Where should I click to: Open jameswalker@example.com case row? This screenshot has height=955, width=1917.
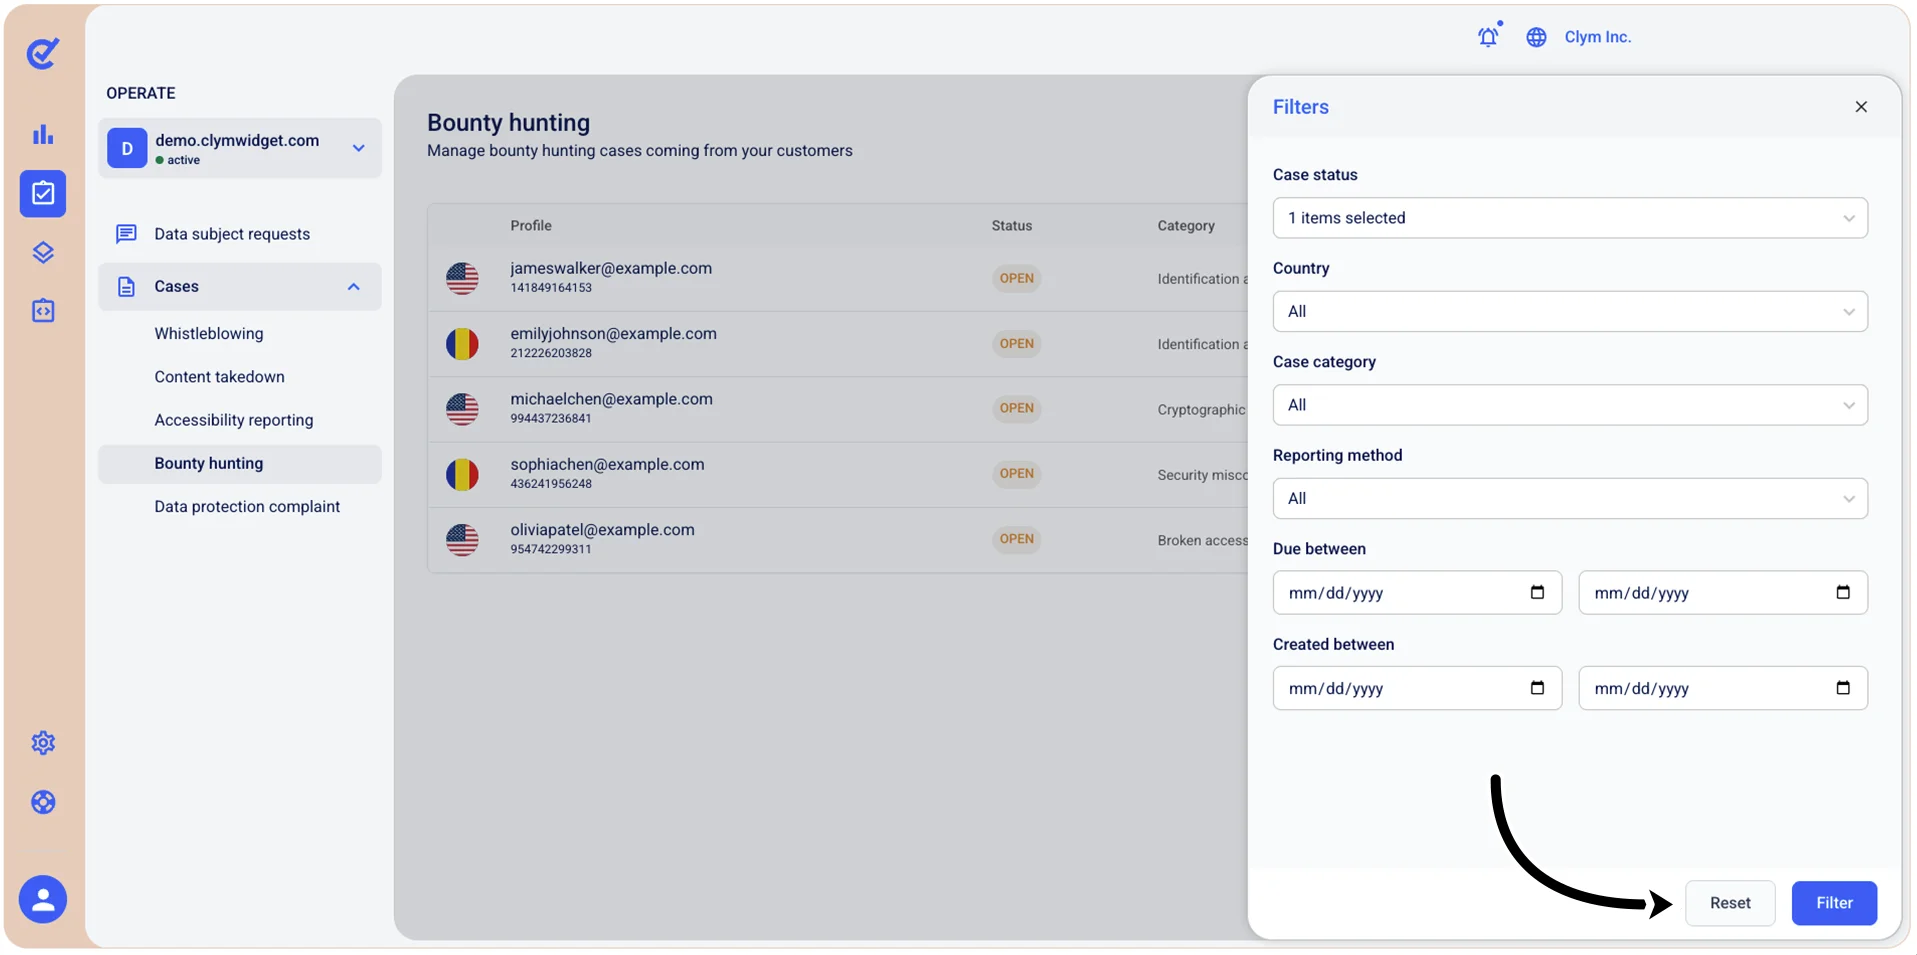pyautogui.click(x=838, y=279)
